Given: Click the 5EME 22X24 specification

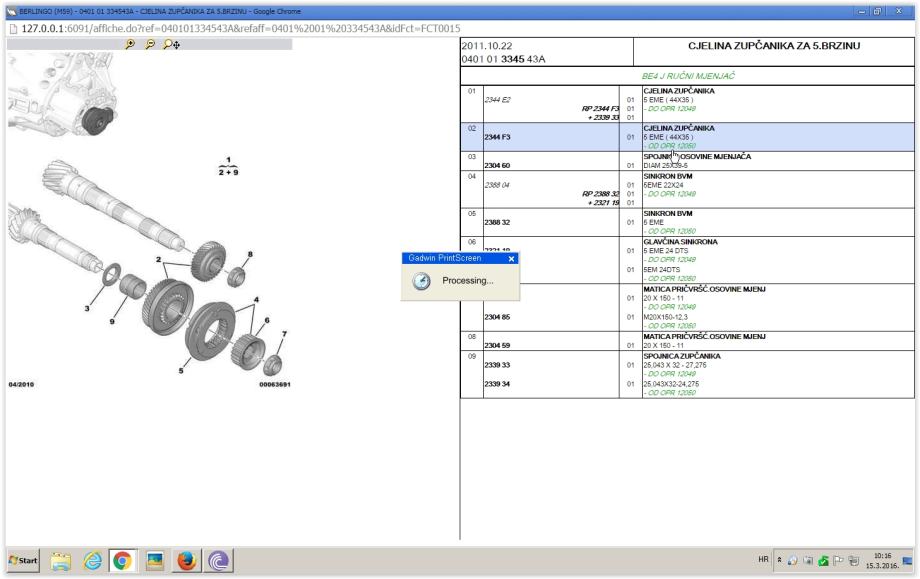Looking at the screenshot, I should click(x=663, y=185).
